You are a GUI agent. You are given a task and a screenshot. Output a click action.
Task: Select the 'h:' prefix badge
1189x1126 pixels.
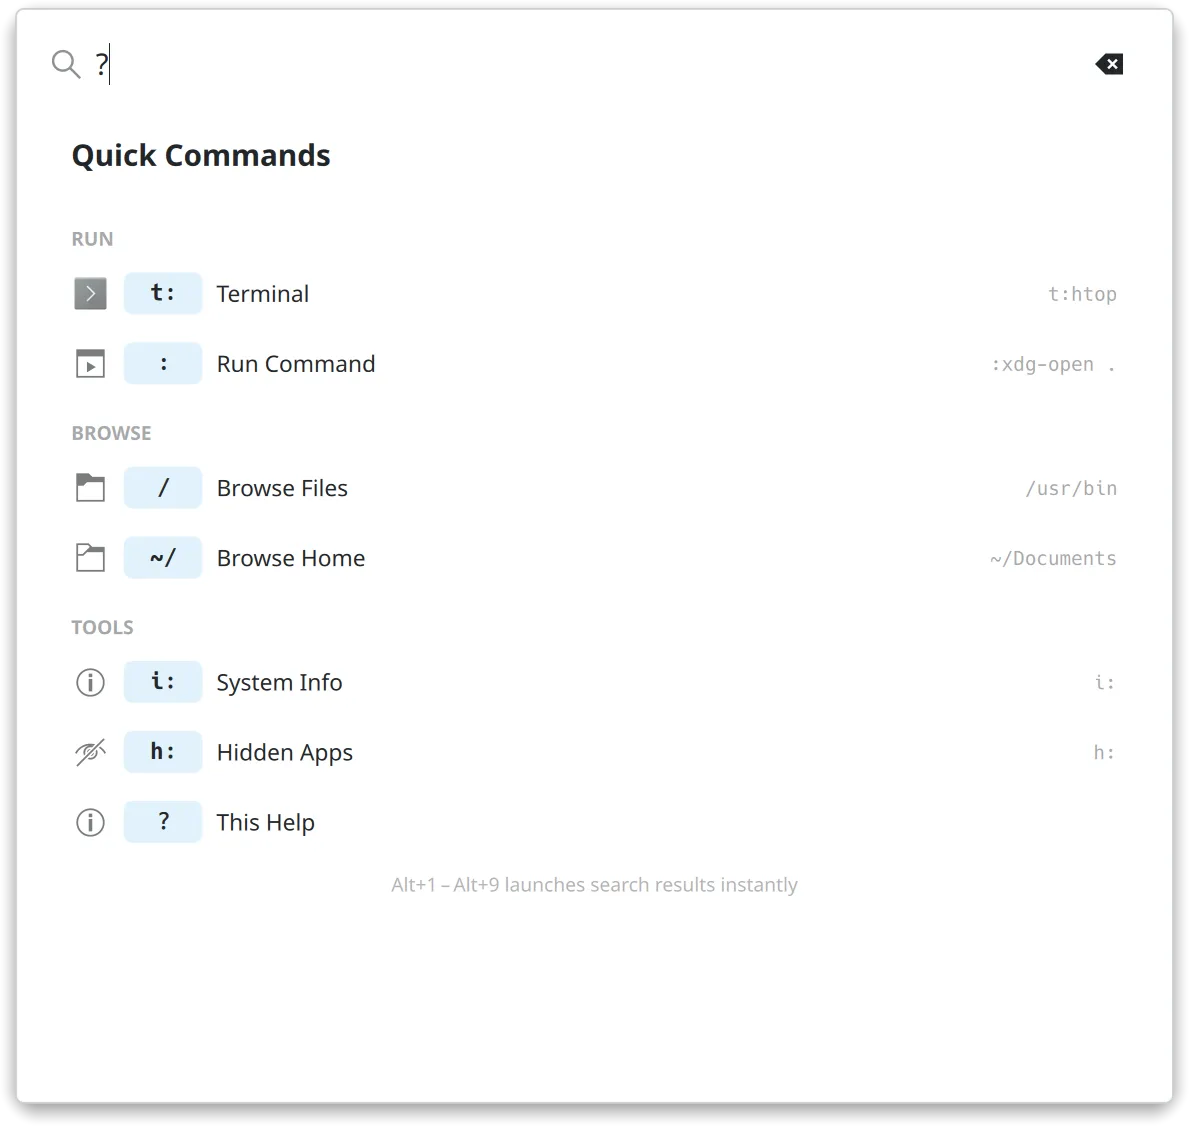163,752
